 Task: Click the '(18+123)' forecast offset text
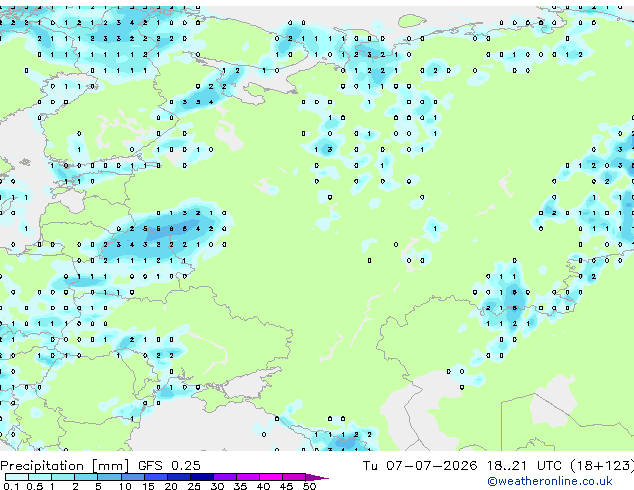point(602,466)
